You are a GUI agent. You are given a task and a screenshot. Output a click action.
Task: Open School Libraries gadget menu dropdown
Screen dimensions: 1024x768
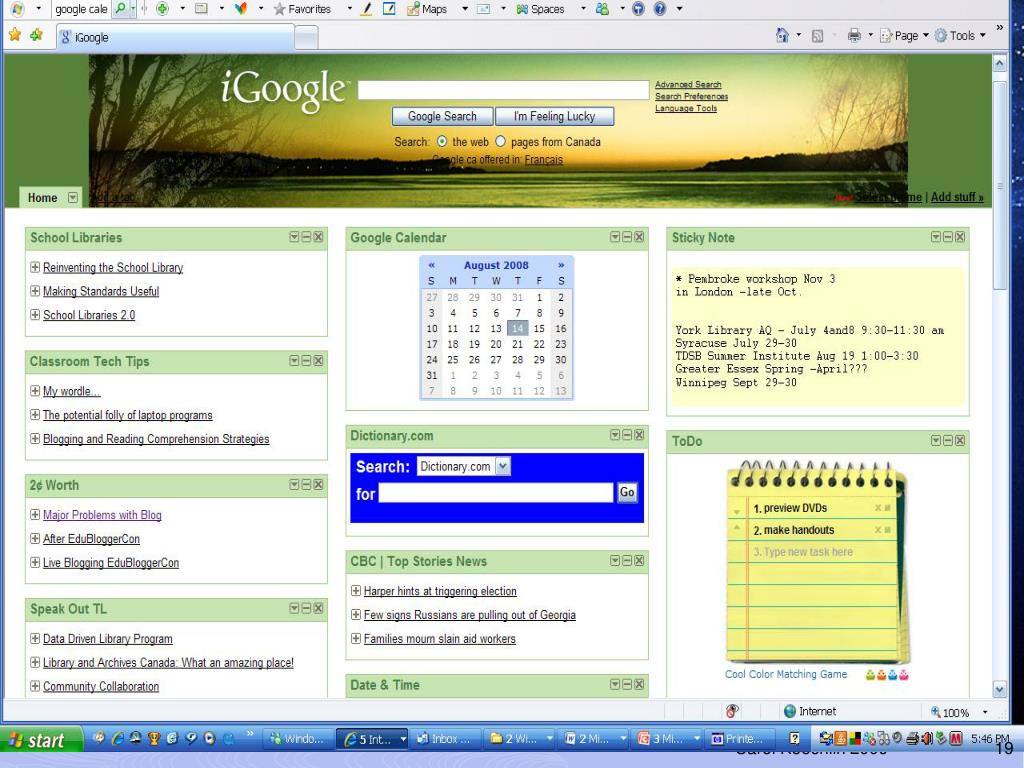coord(294,236)
